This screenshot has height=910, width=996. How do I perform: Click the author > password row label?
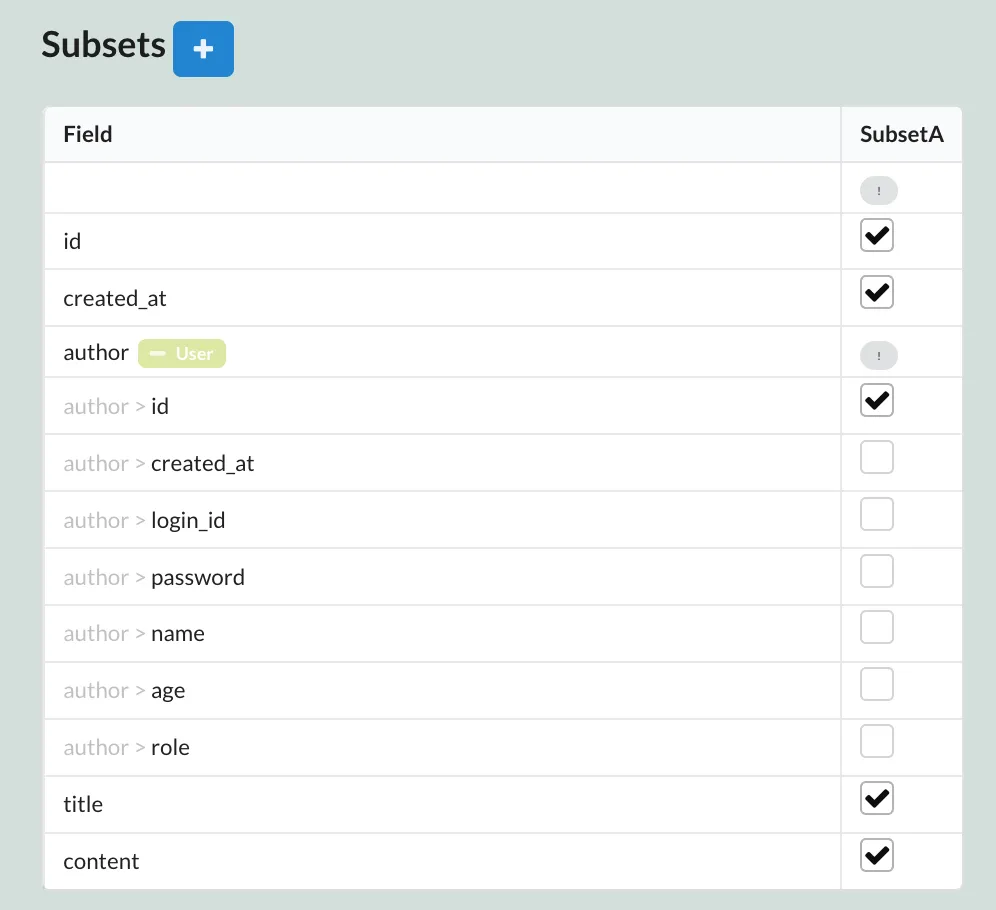coord(197,578)
